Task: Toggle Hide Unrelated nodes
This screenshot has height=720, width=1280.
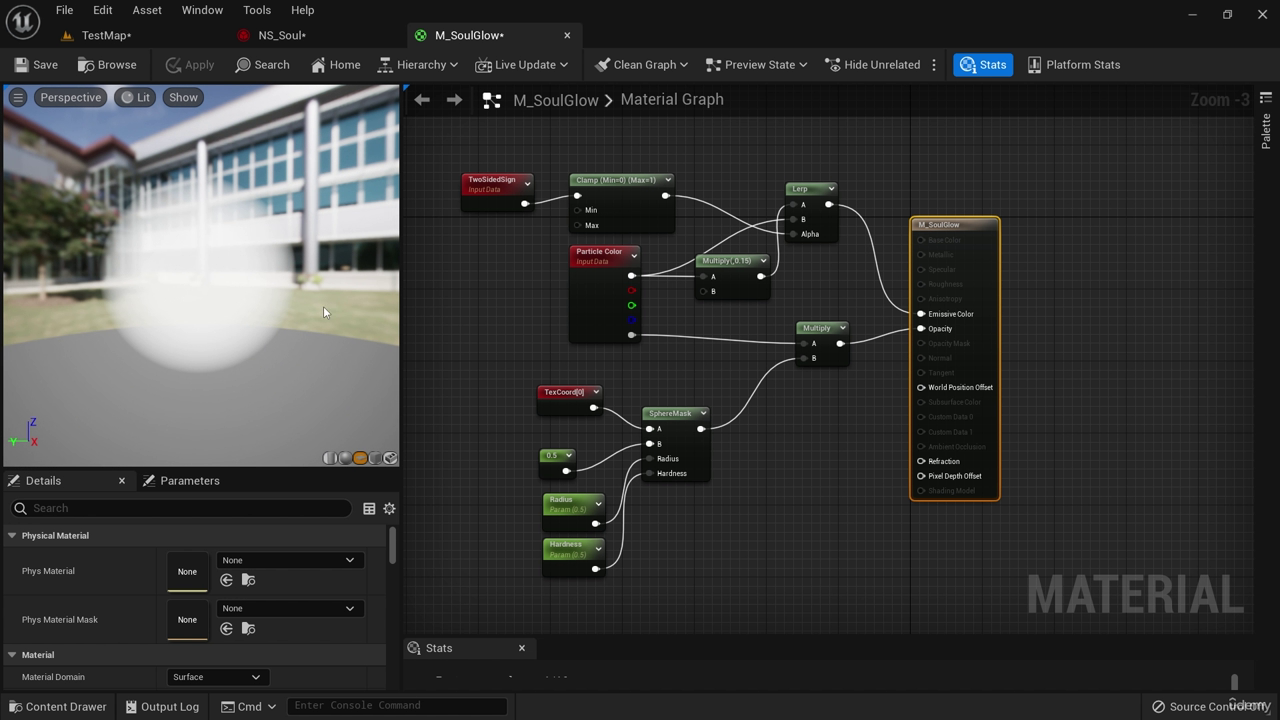Action: pos(872,65)
